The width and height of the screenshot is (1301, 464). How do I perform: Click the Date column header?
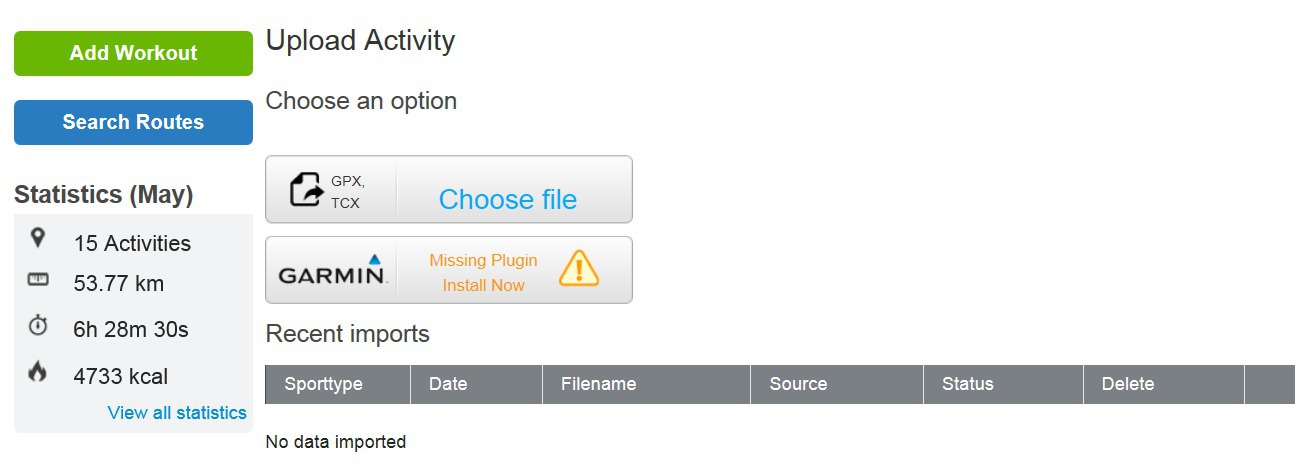click(x=448, y=384)
